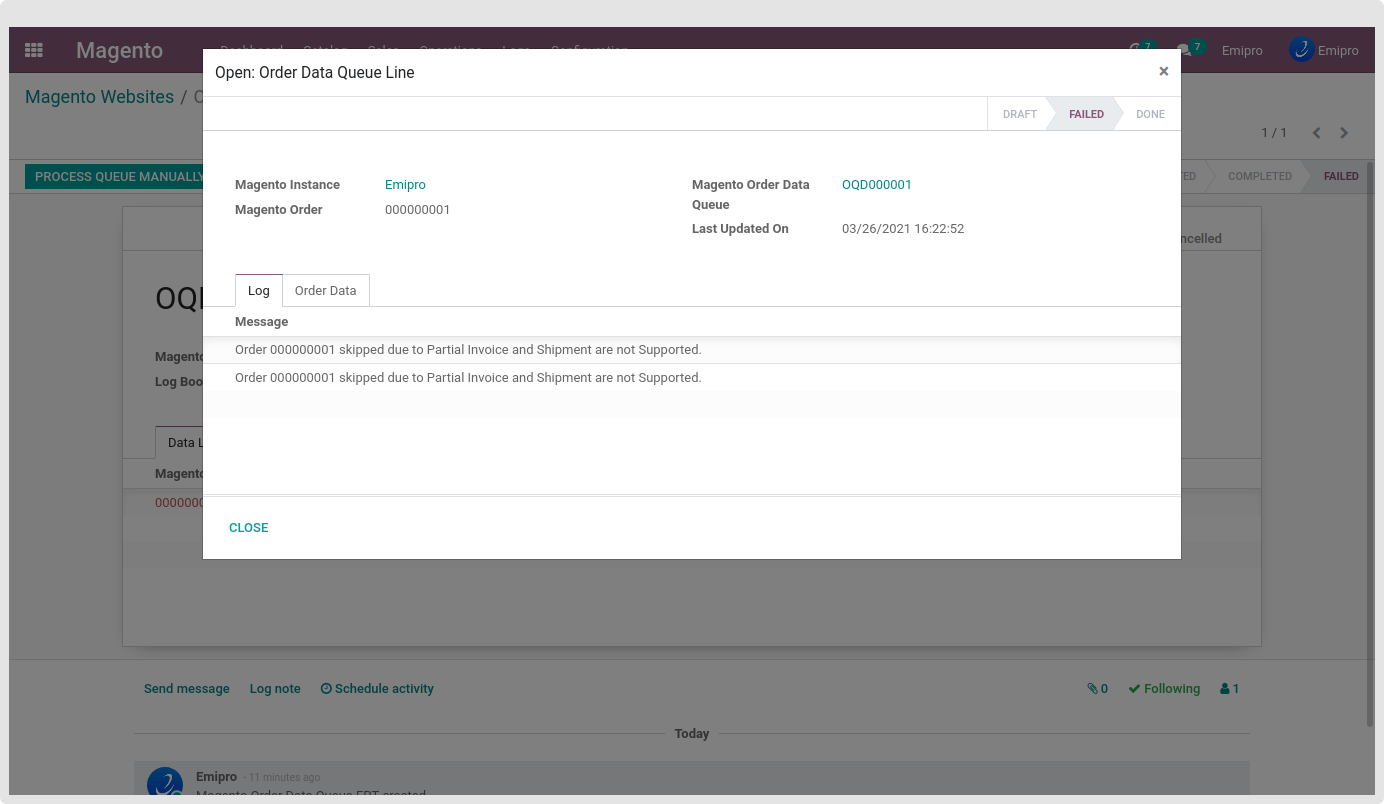Select the Log tab
This screenshot has height=804, width=1384.
tap(258, 290)
